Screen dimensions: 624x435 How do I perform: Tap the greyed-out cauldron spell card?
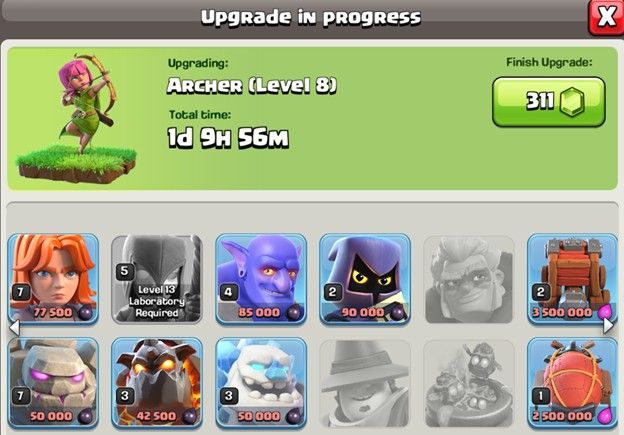(469, 383)
